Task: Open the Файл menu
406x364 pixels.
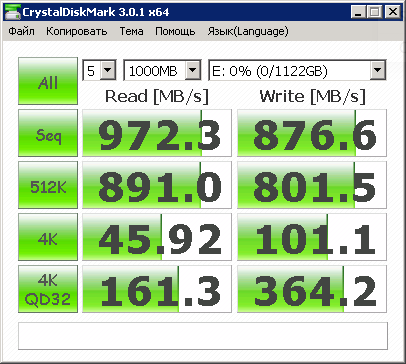Action: coord(21,31)
